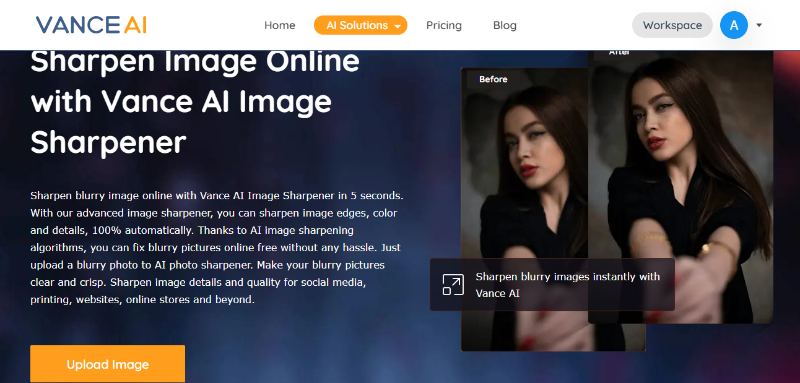
Task: Expand the AI Solutions dropdown menu
Action: [361, 25]
